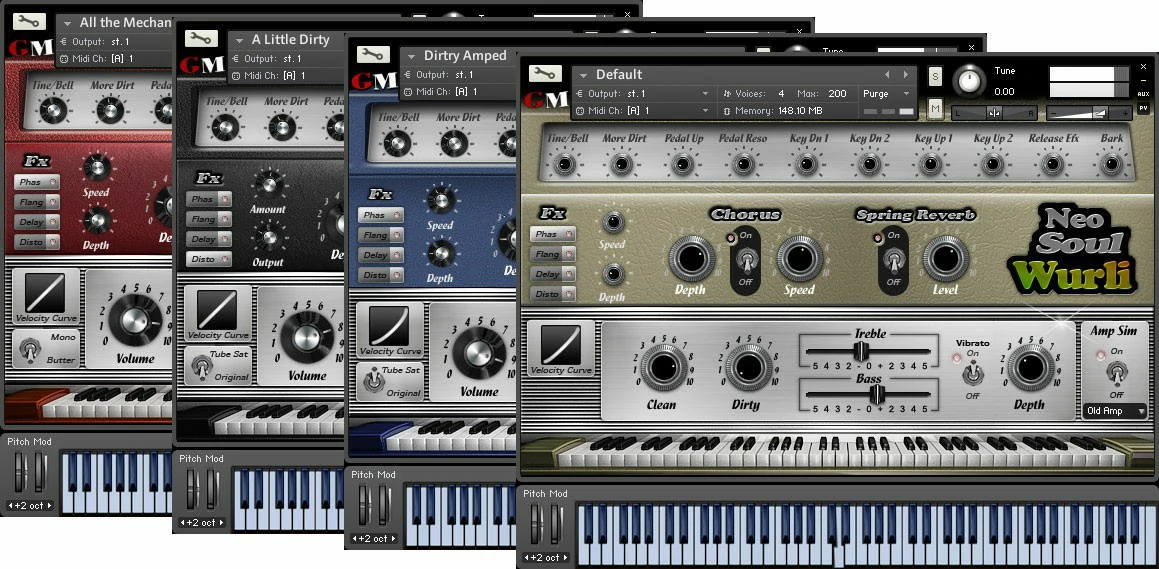Open Velocity Curve in A Little Dirty window
1159x569 pixels.
click(x=217, y=314)
